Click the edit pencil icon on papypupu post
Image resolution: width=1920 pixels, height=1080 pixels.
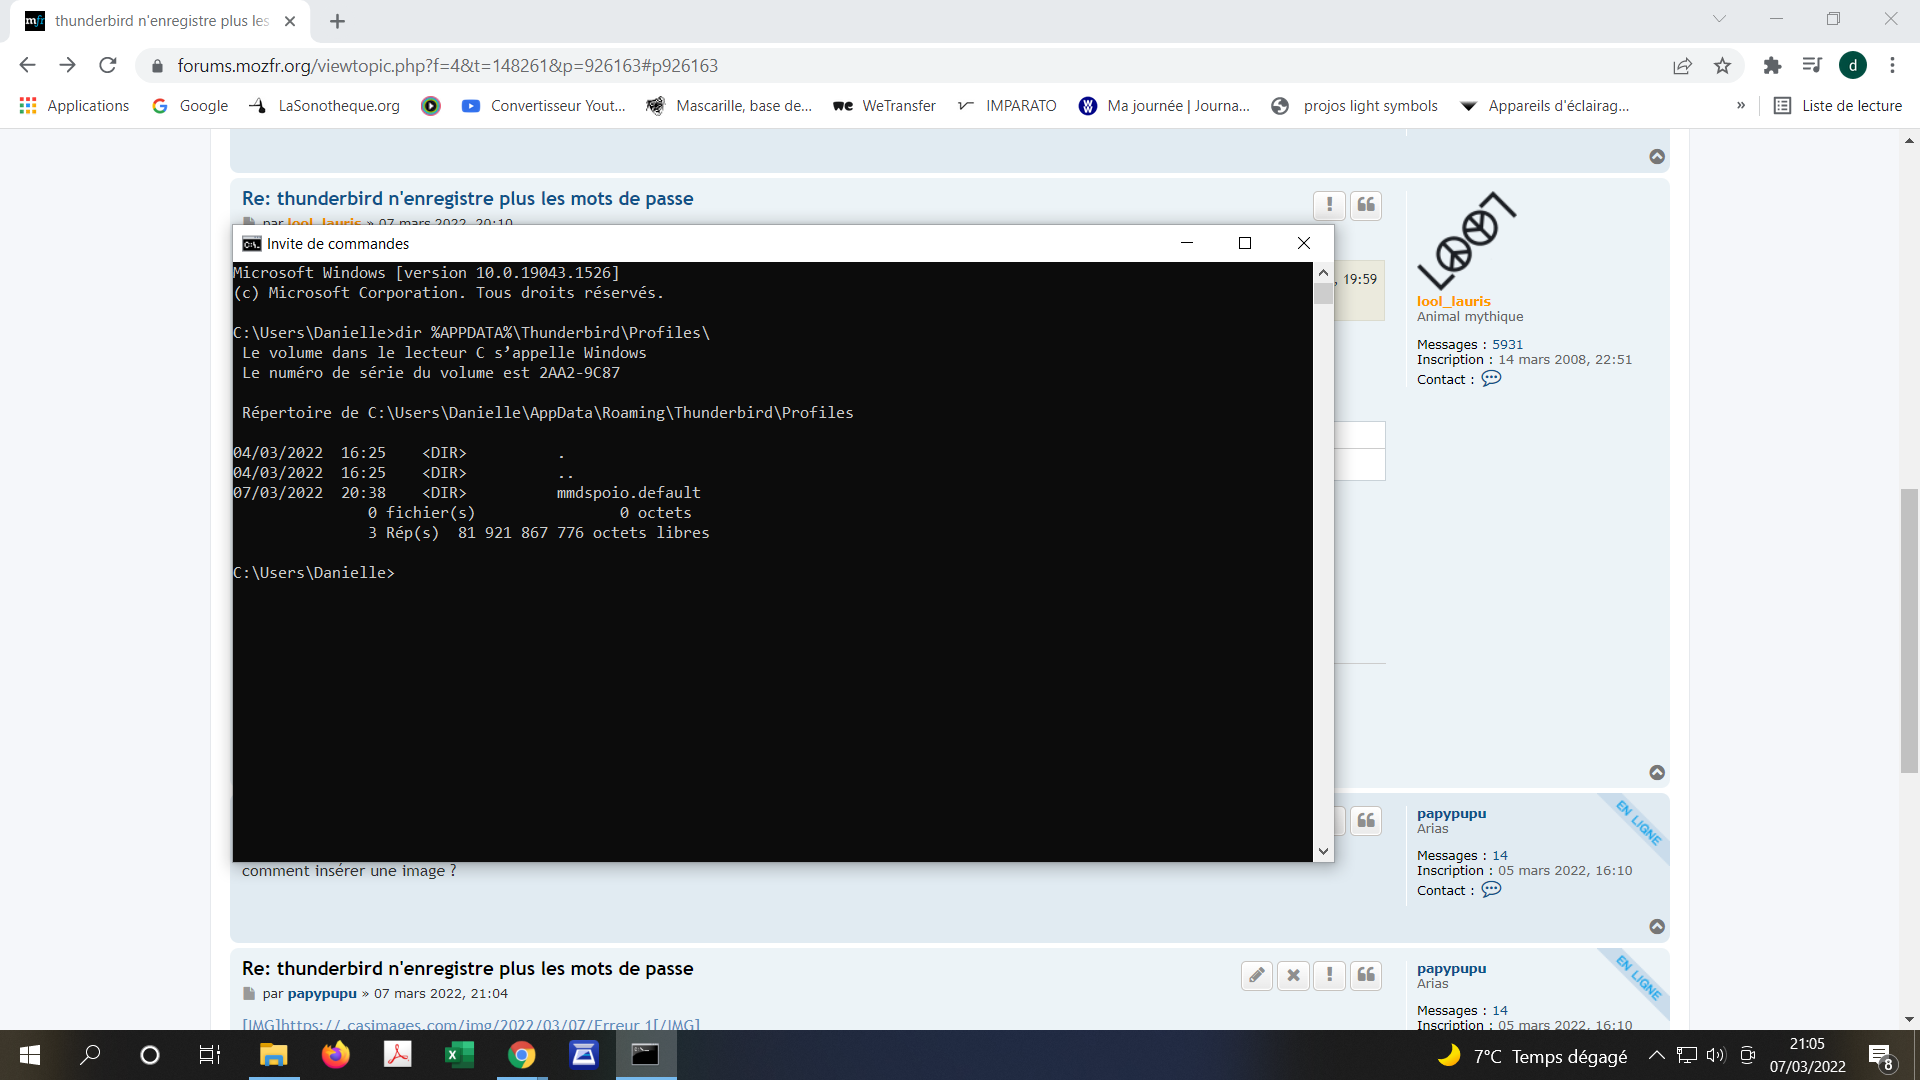1257,975
